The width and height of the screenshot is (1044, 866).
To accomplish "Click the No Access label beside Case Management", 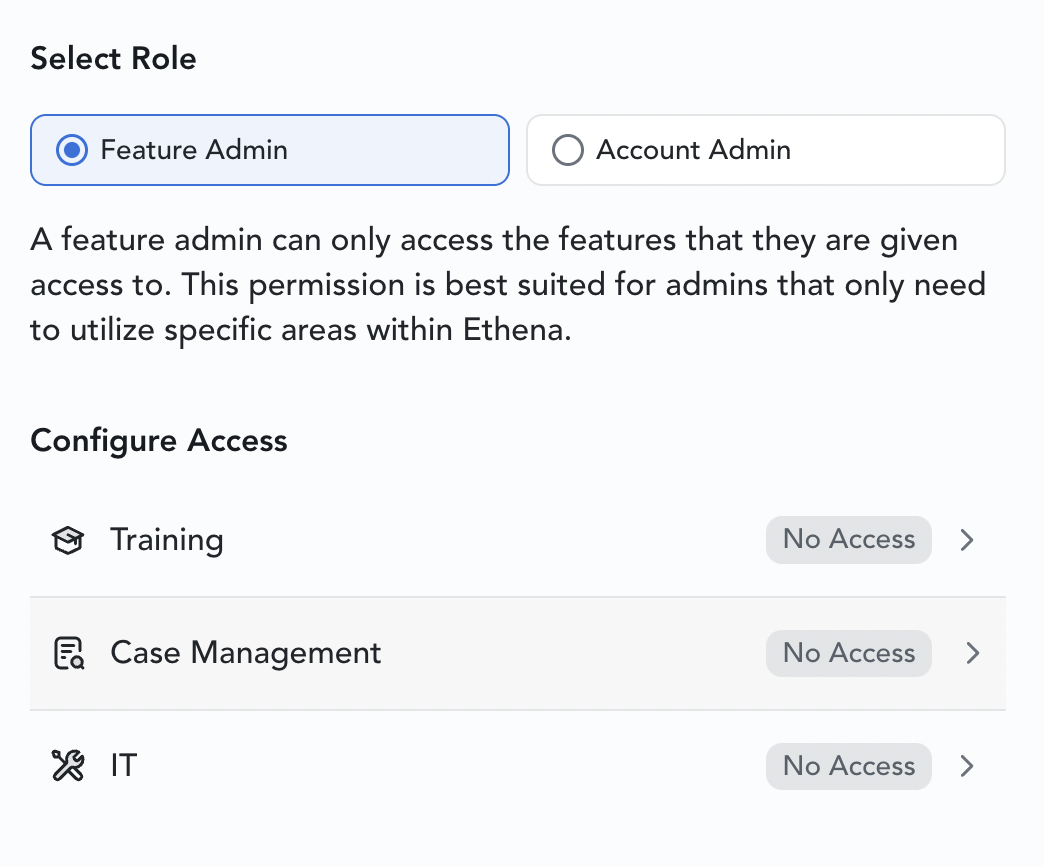I will 848,653.
